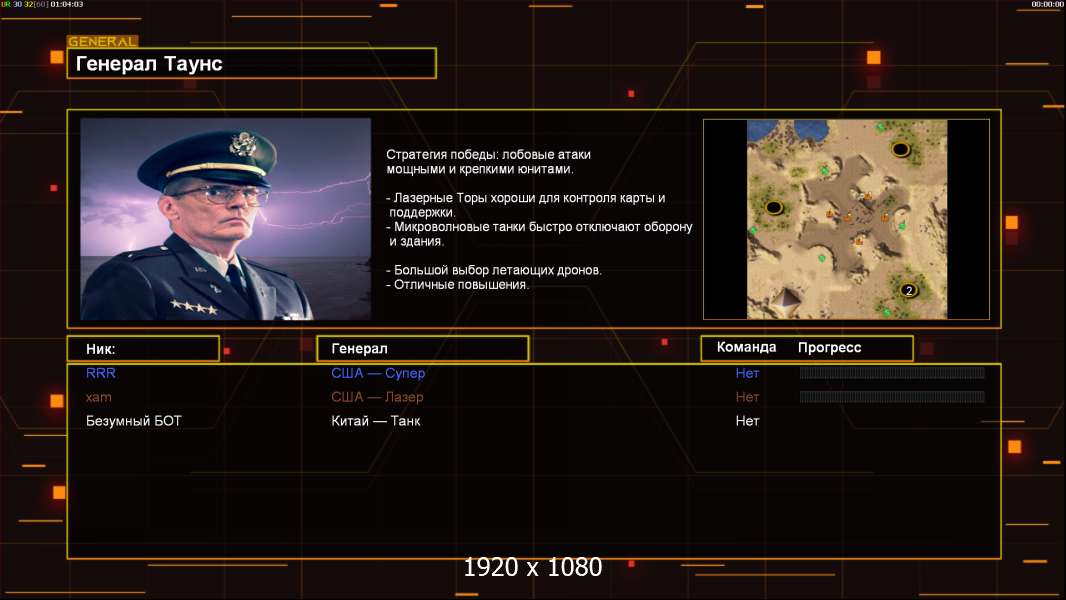The height and width of the screenshot is (600, 1066).
Task: Click the General Townes portrait image
Action: coord(226,219)
